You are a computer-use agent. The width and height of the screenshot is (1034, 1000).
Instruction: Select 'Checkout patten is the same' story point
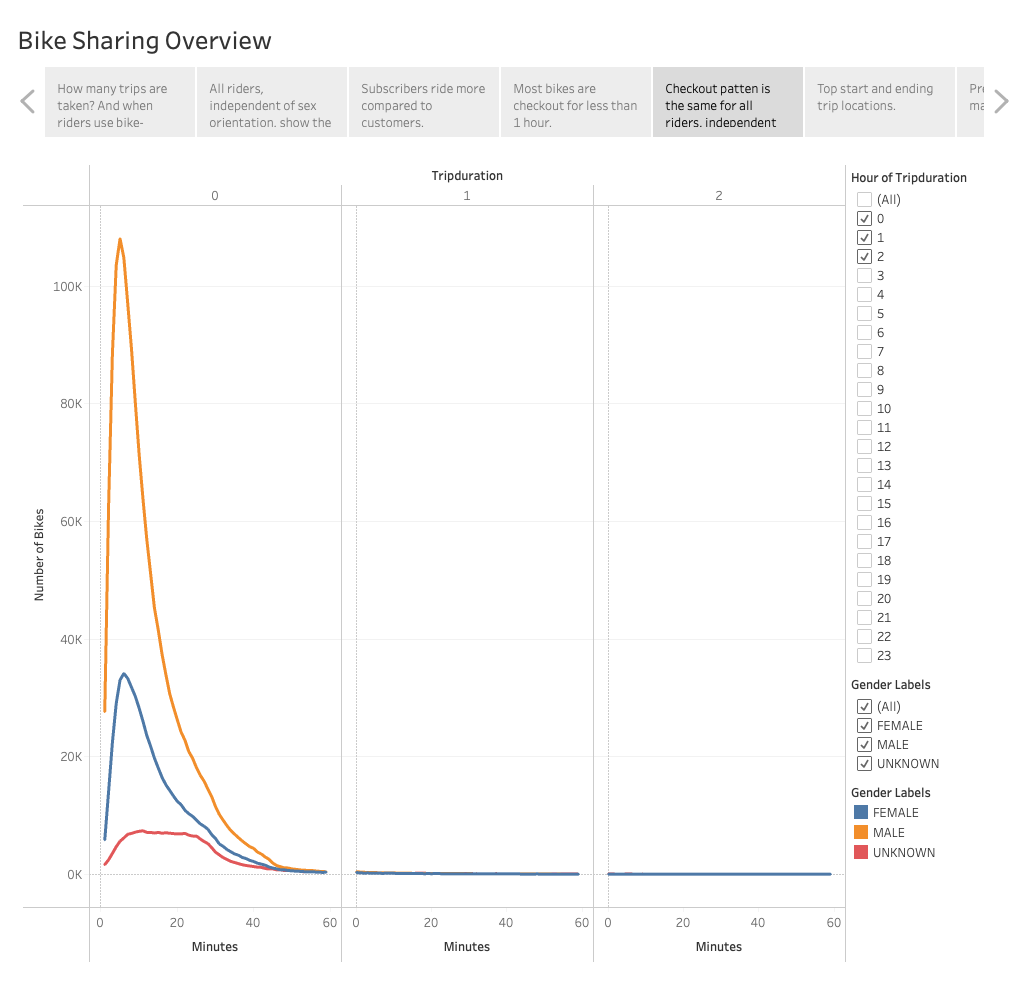[728, 102]
